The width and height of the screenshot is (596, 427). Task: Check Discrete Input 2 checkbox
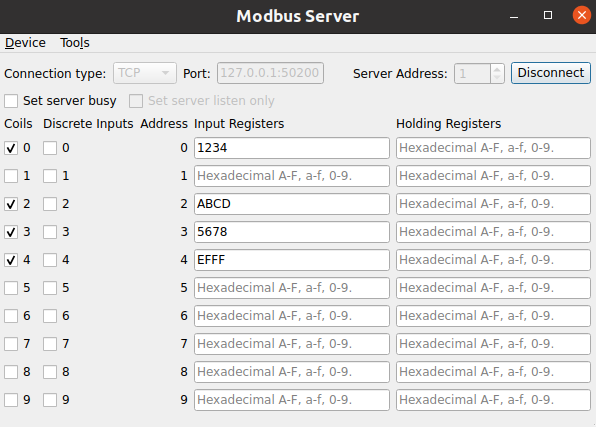(50, 204)
